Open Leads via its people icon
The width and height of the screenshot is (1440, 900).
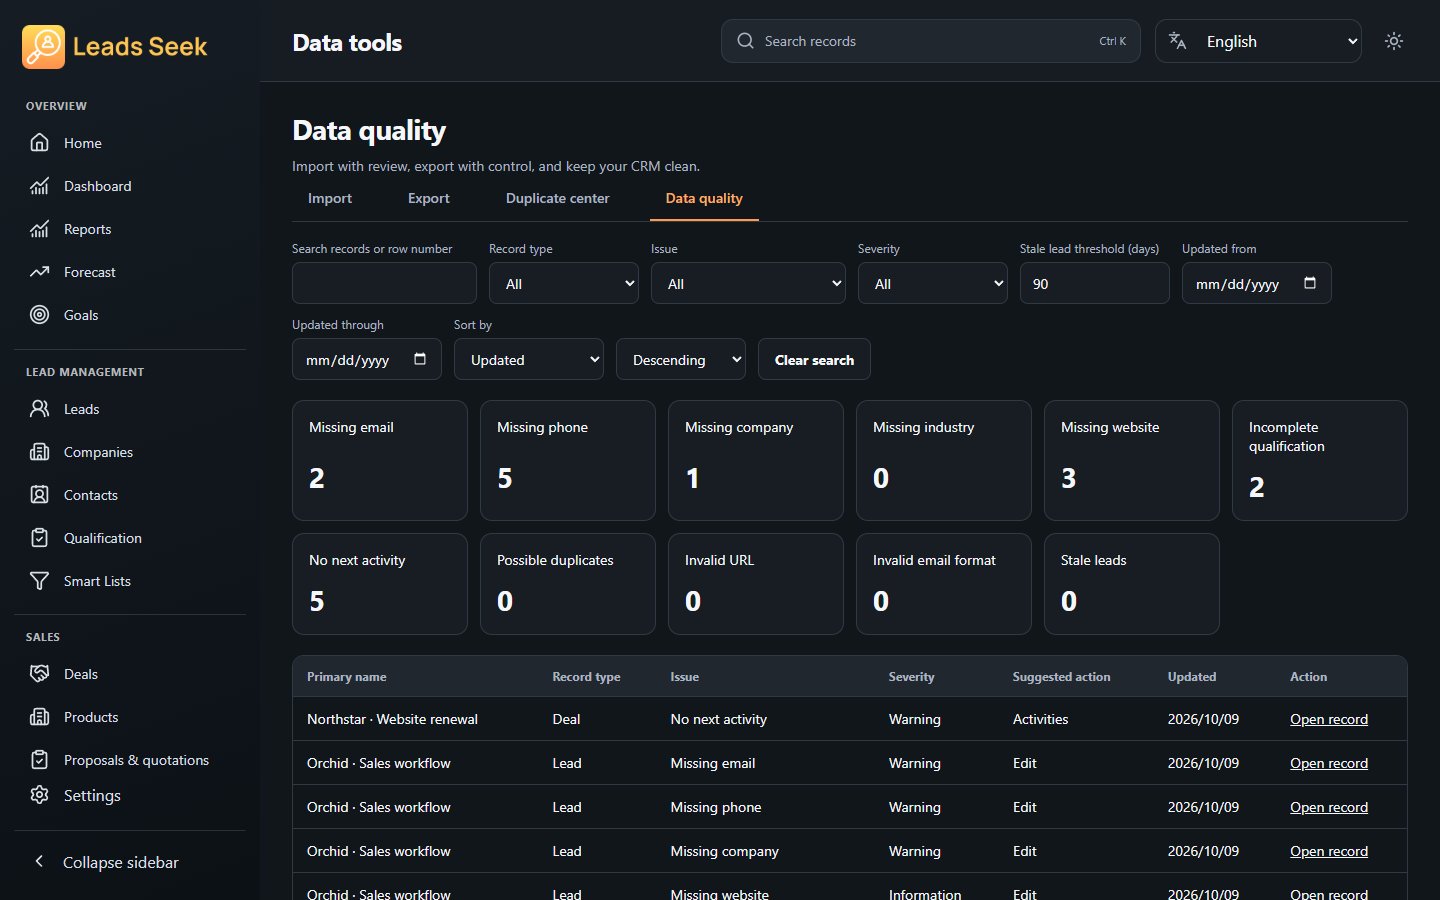(39, 409)
